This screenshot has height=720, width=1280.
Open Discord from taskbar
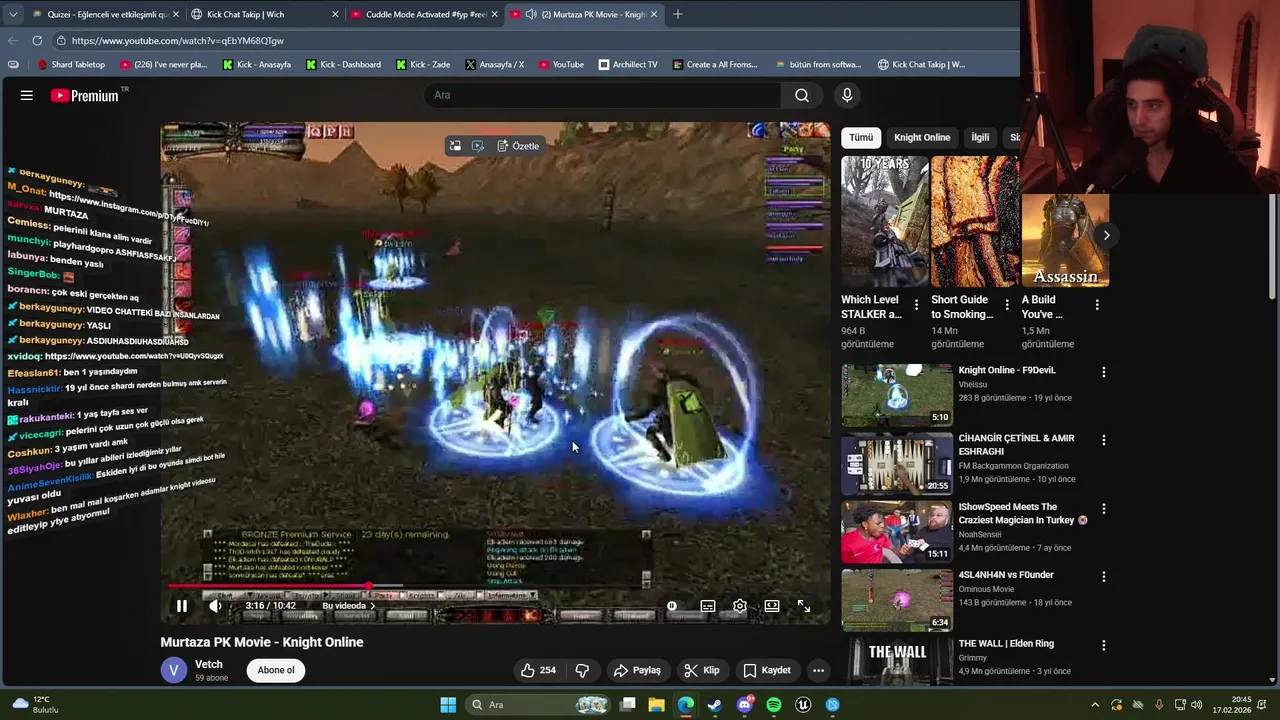point(745,705)
